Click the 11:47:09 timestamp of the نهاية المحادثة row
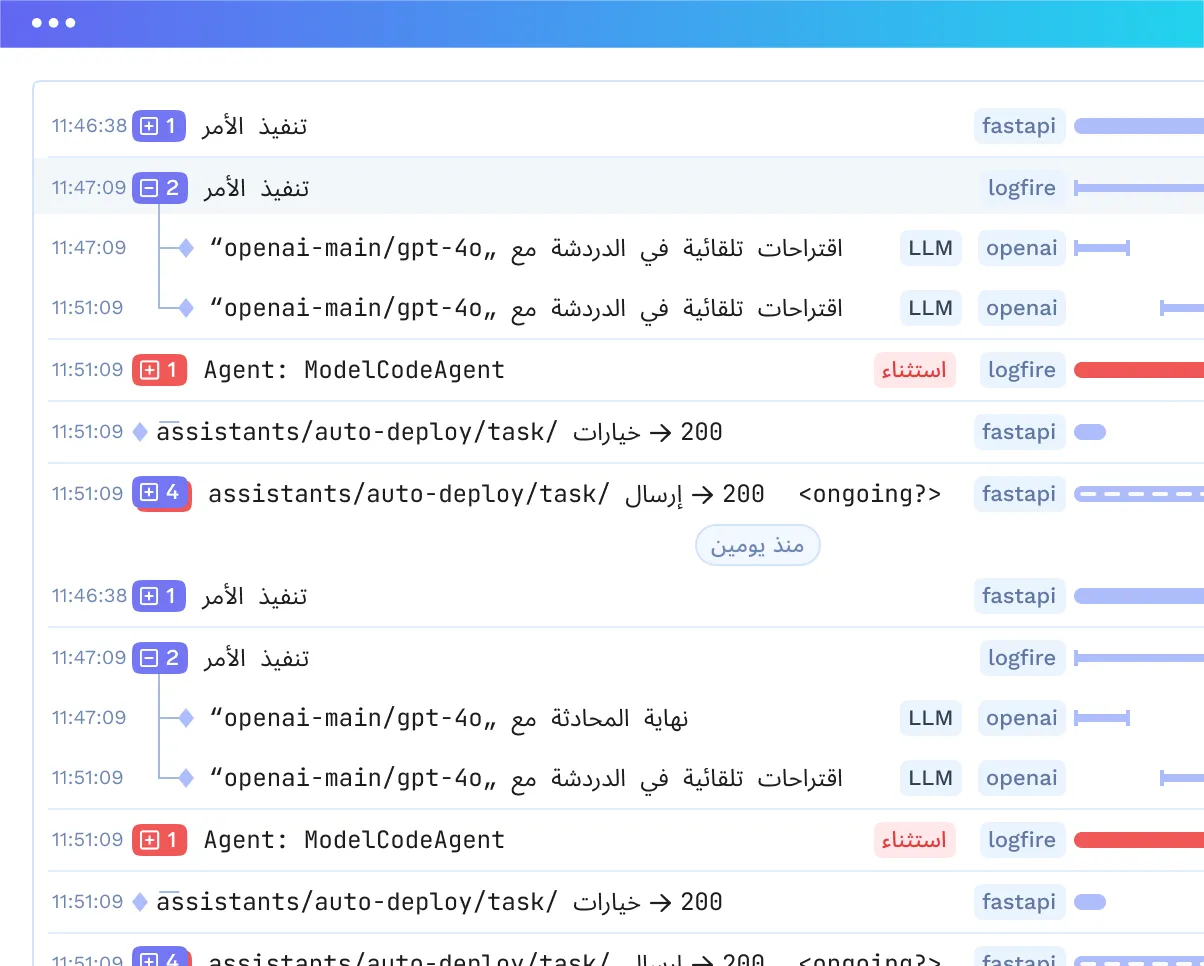Viewport: 1204px width, 966px height. tap(89, 718)
